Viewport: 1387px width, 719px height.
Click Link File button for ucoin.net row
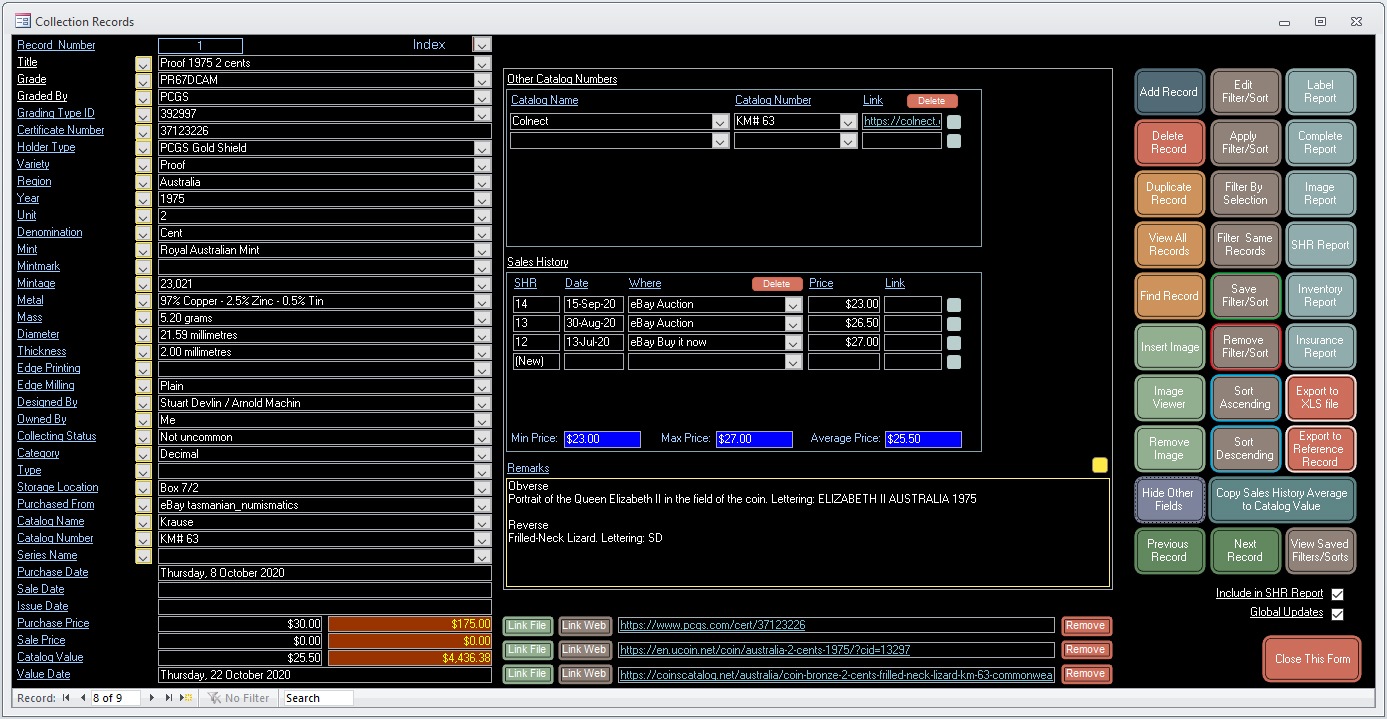527,650
